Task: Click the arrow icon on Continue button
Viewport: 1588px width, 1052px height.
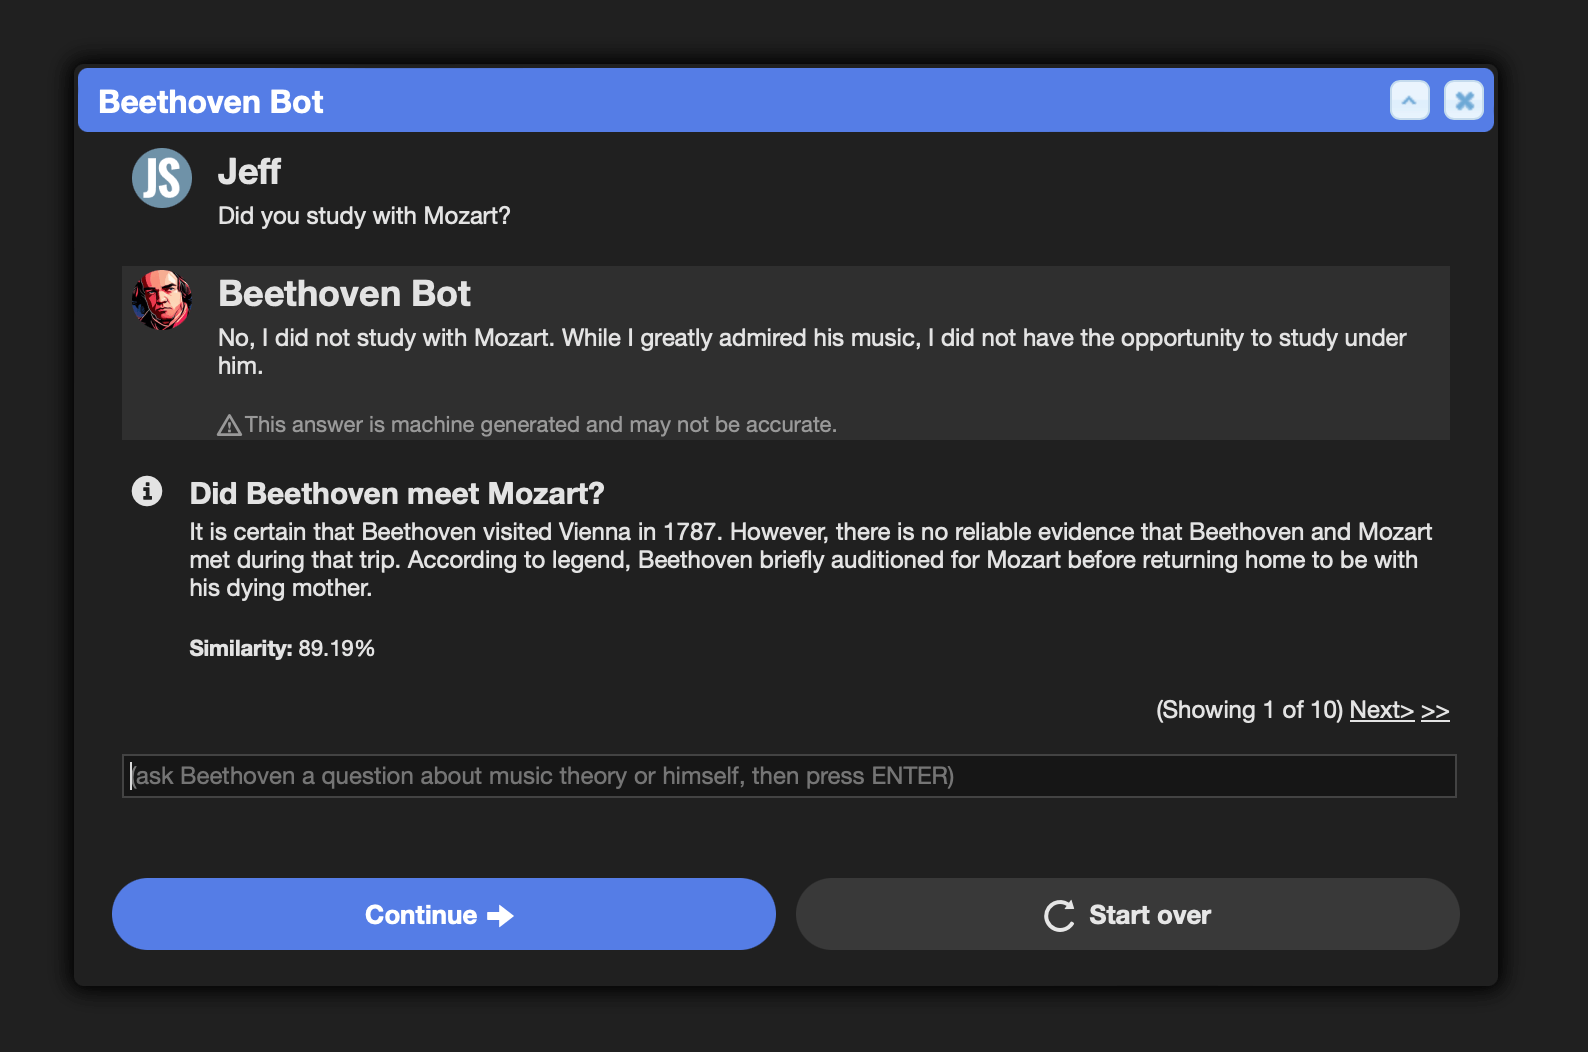Action: click(500, 915)
